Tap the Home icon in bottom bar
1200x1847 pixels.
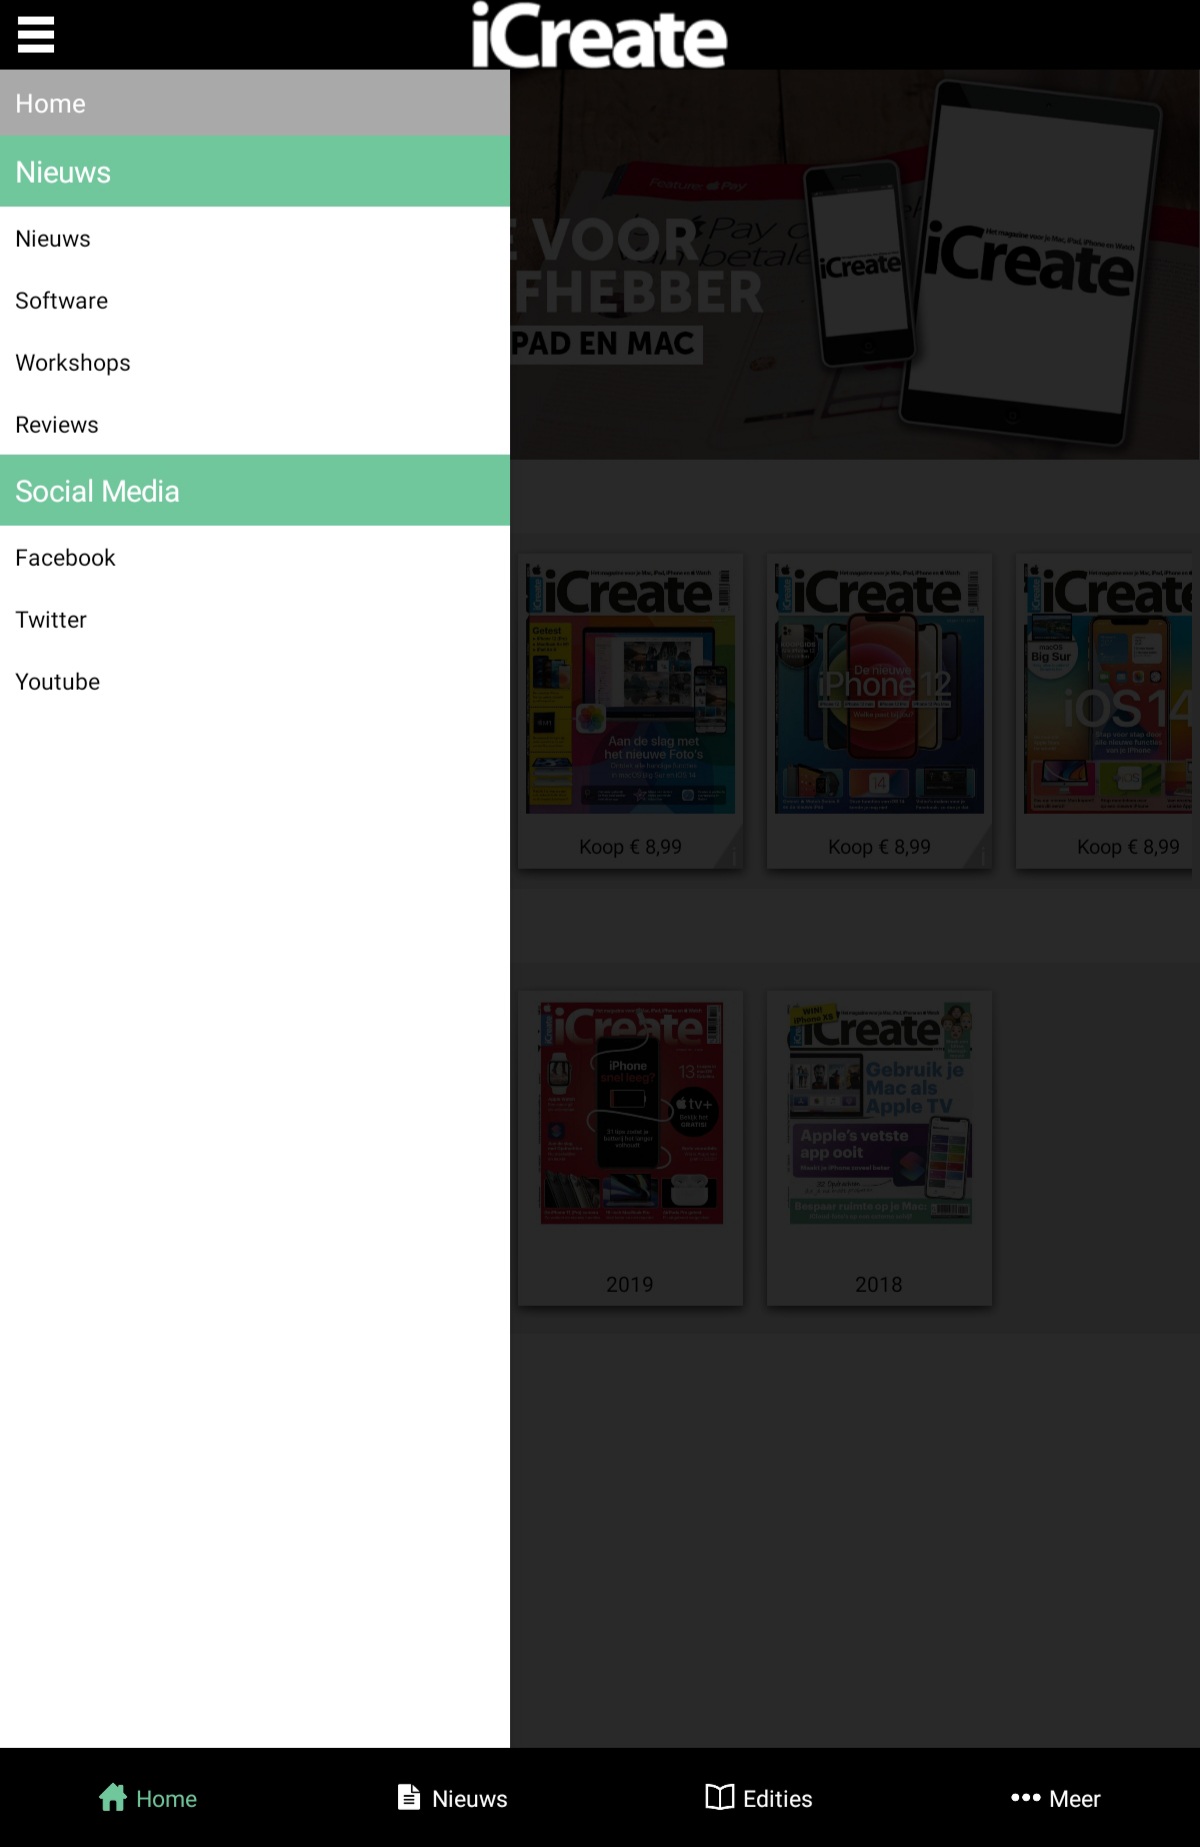pos(113,1797)
